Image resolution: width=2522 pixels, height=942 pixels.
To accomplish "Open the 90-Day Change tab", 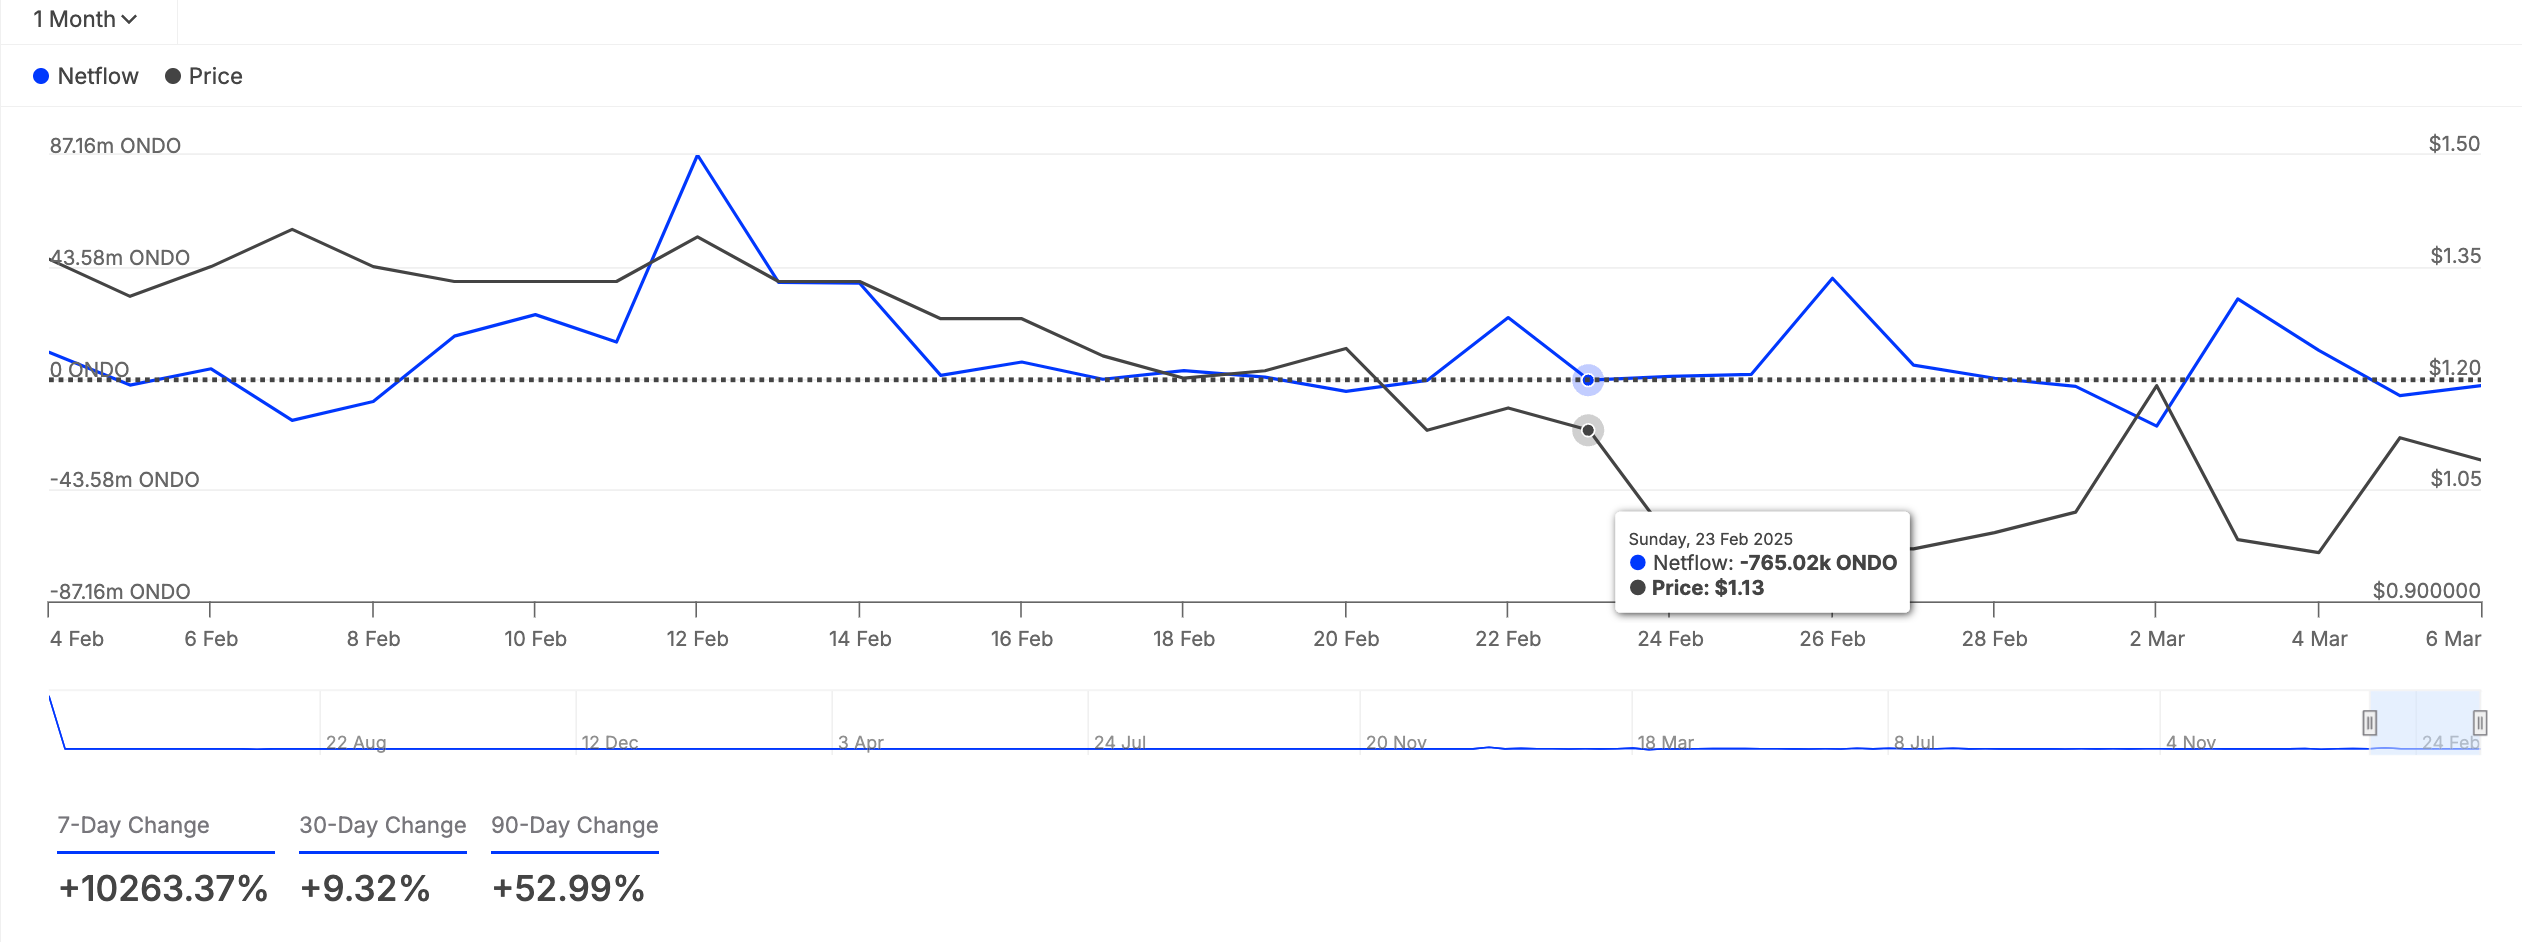I will click(574, 825).
